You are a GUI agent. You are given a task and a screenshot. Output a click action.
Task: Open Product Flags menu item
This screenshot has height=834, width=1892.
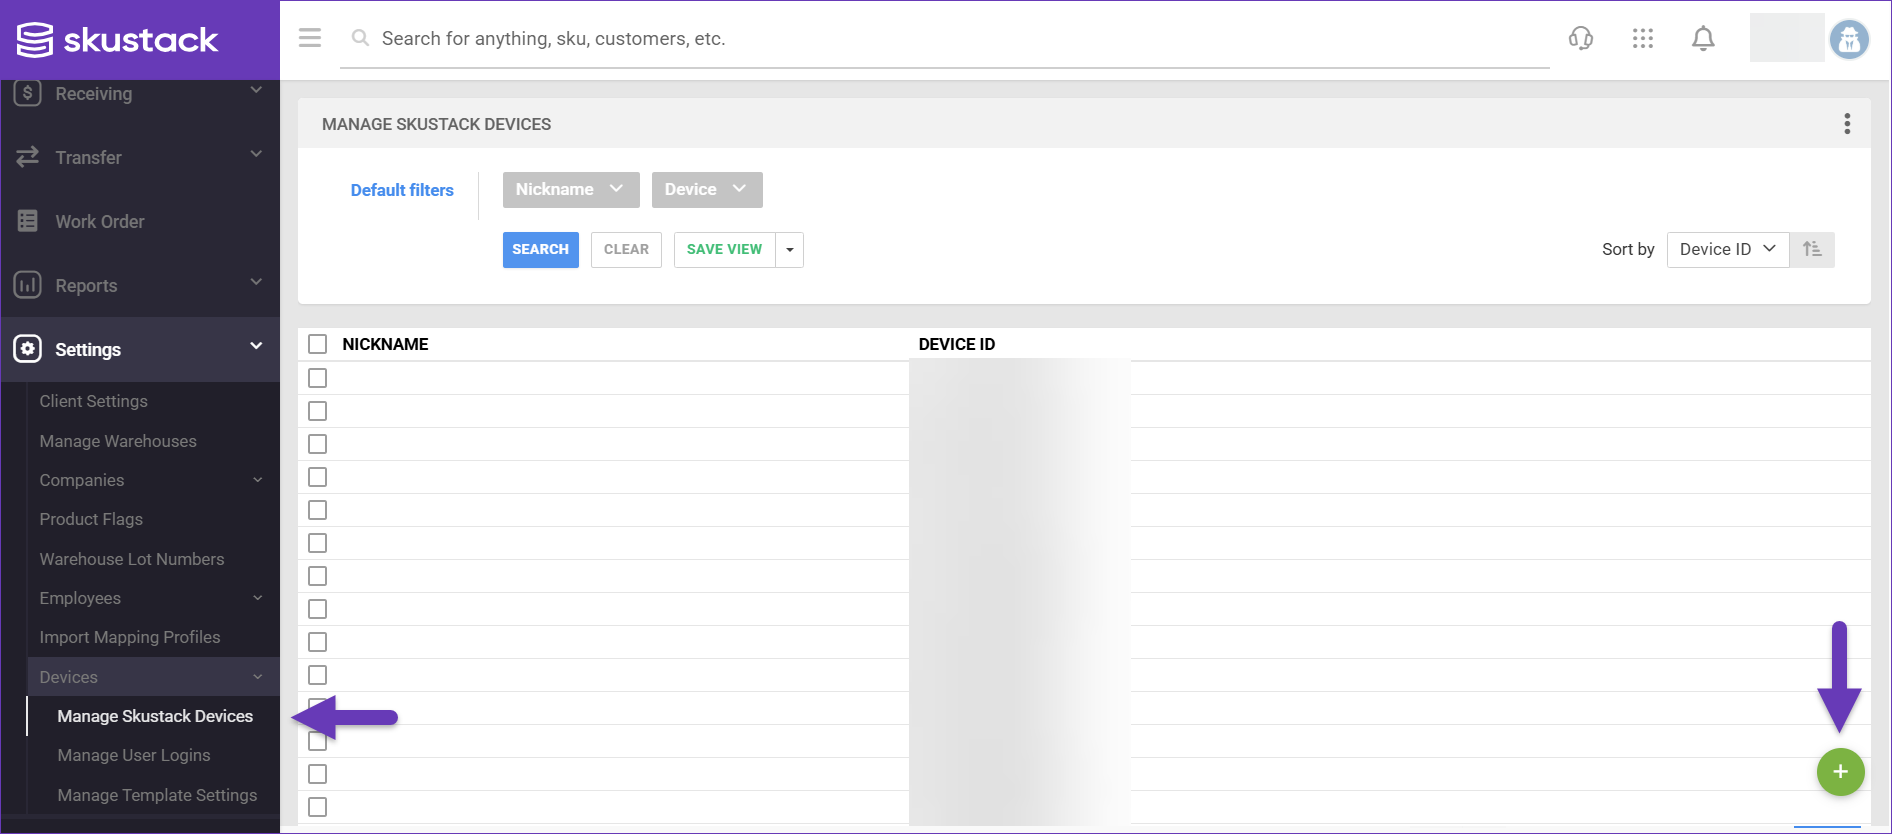(x=91, y=519)
